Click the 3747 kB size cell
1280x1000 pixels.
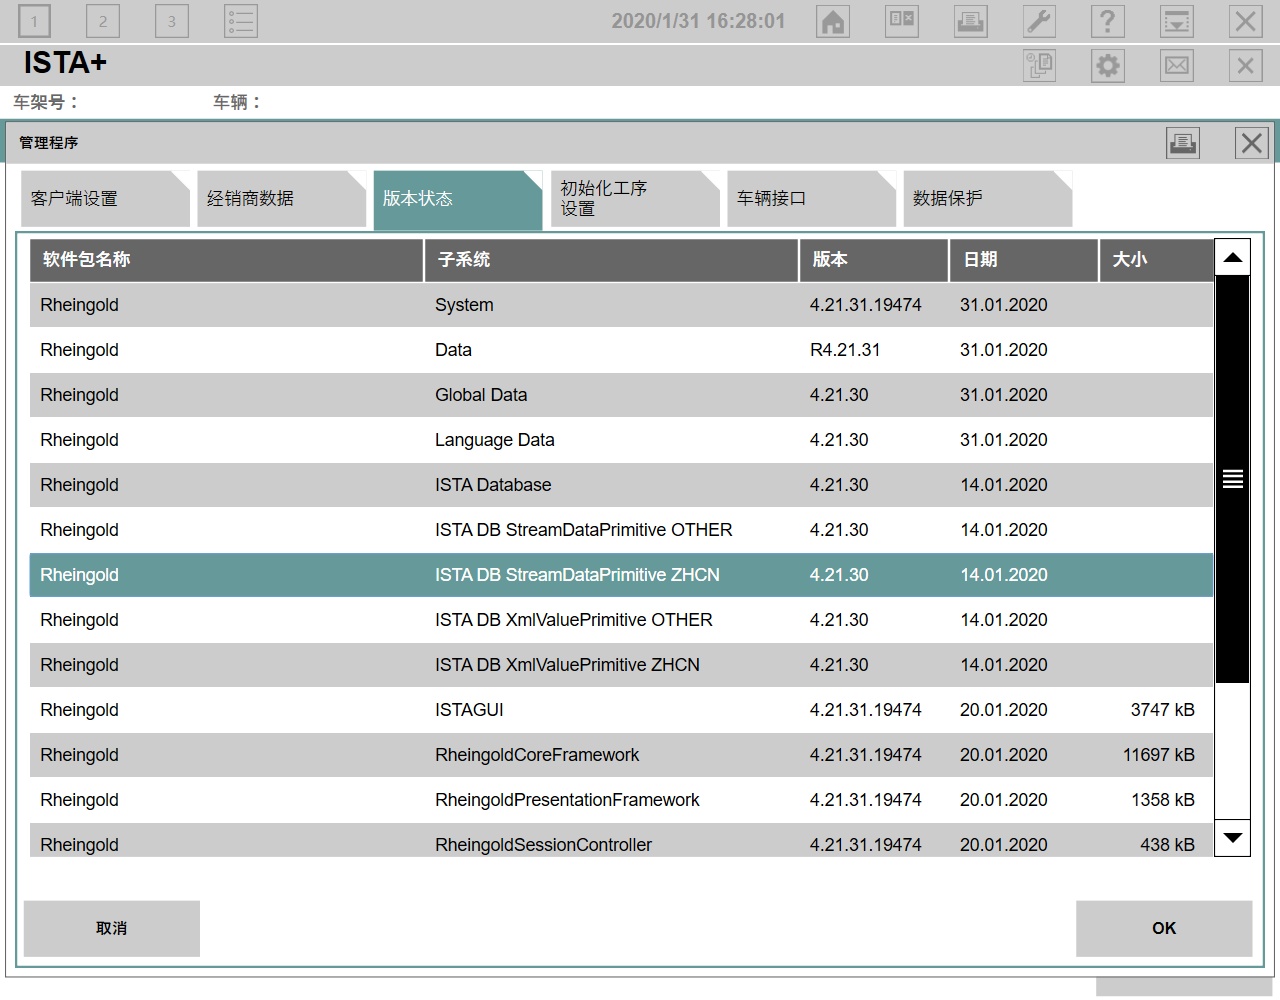click(1163, 710)
